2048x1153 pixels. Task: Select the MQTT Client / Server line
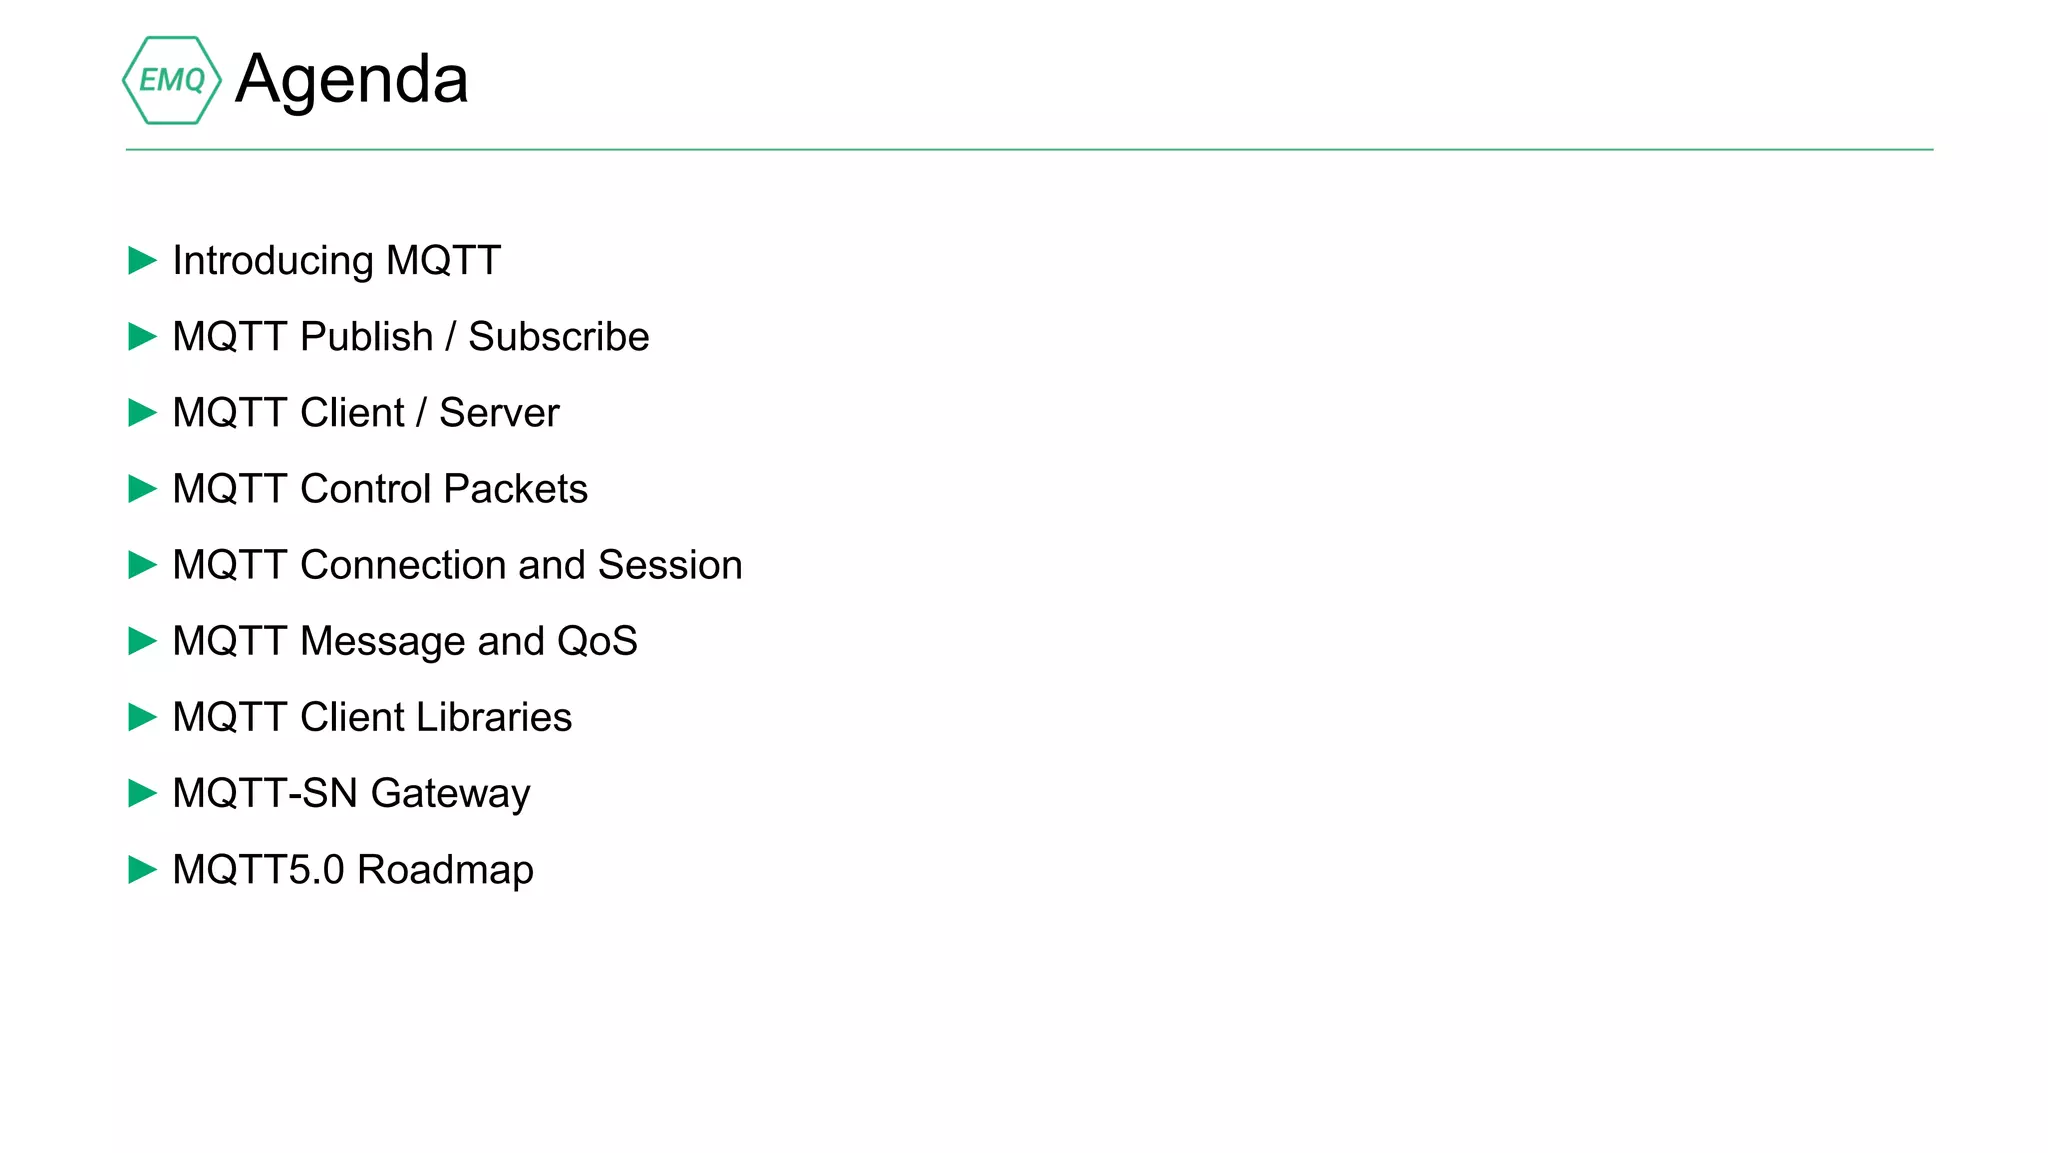click(x=365, y=413)
